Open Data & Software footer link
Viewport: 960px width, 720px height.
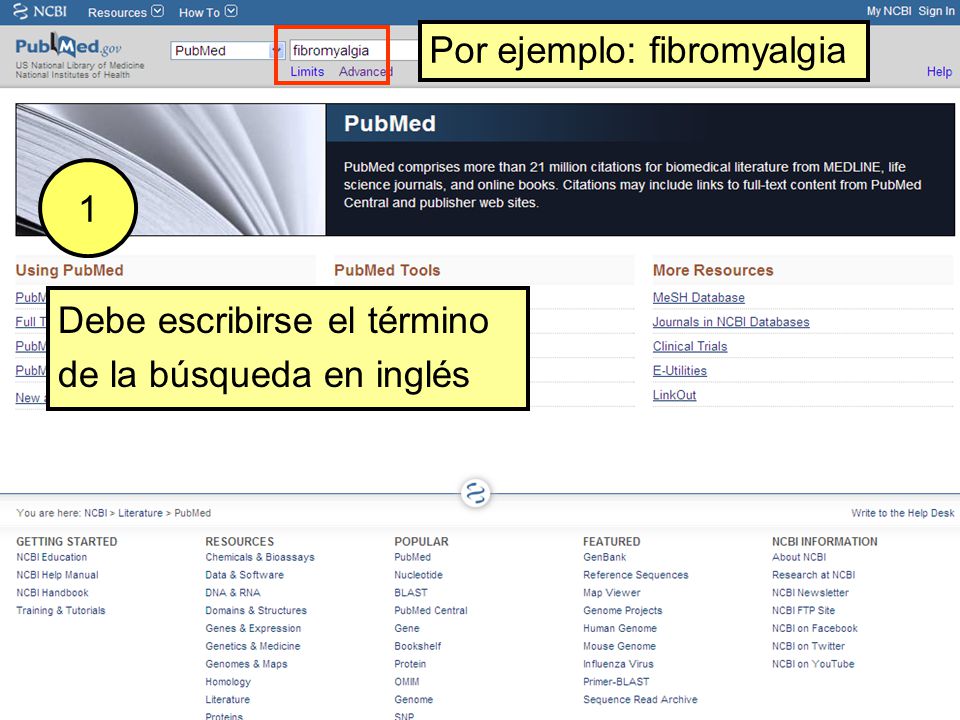point(244,575)
